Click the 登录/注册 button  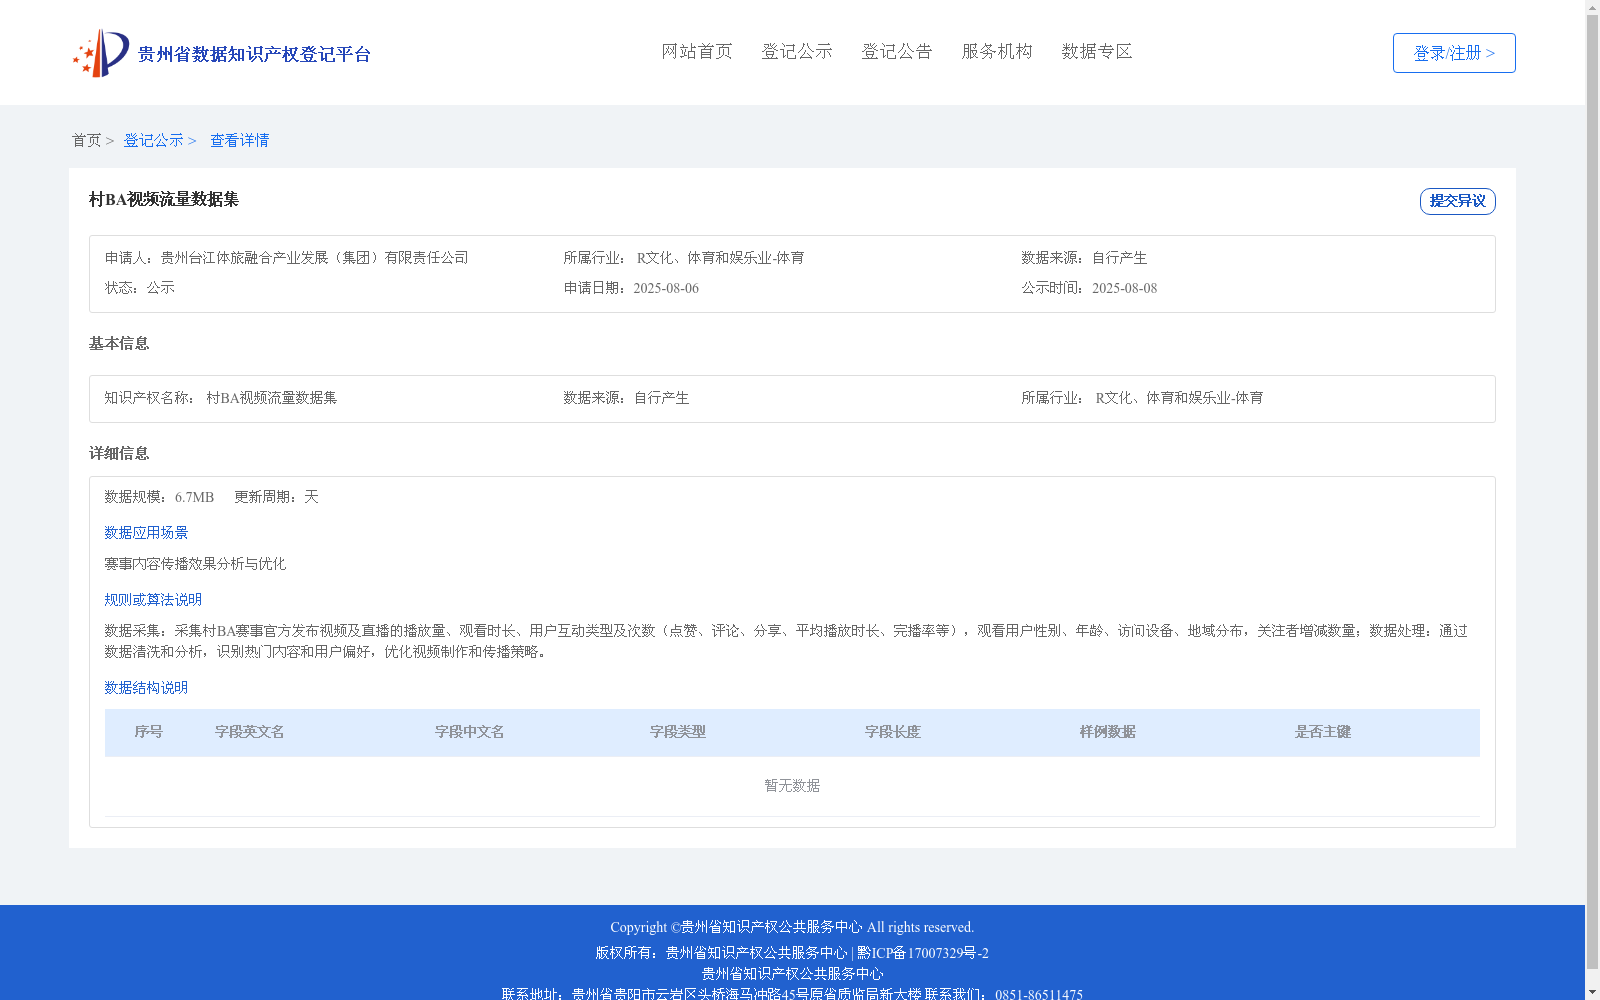click(x=1453, y=52)
